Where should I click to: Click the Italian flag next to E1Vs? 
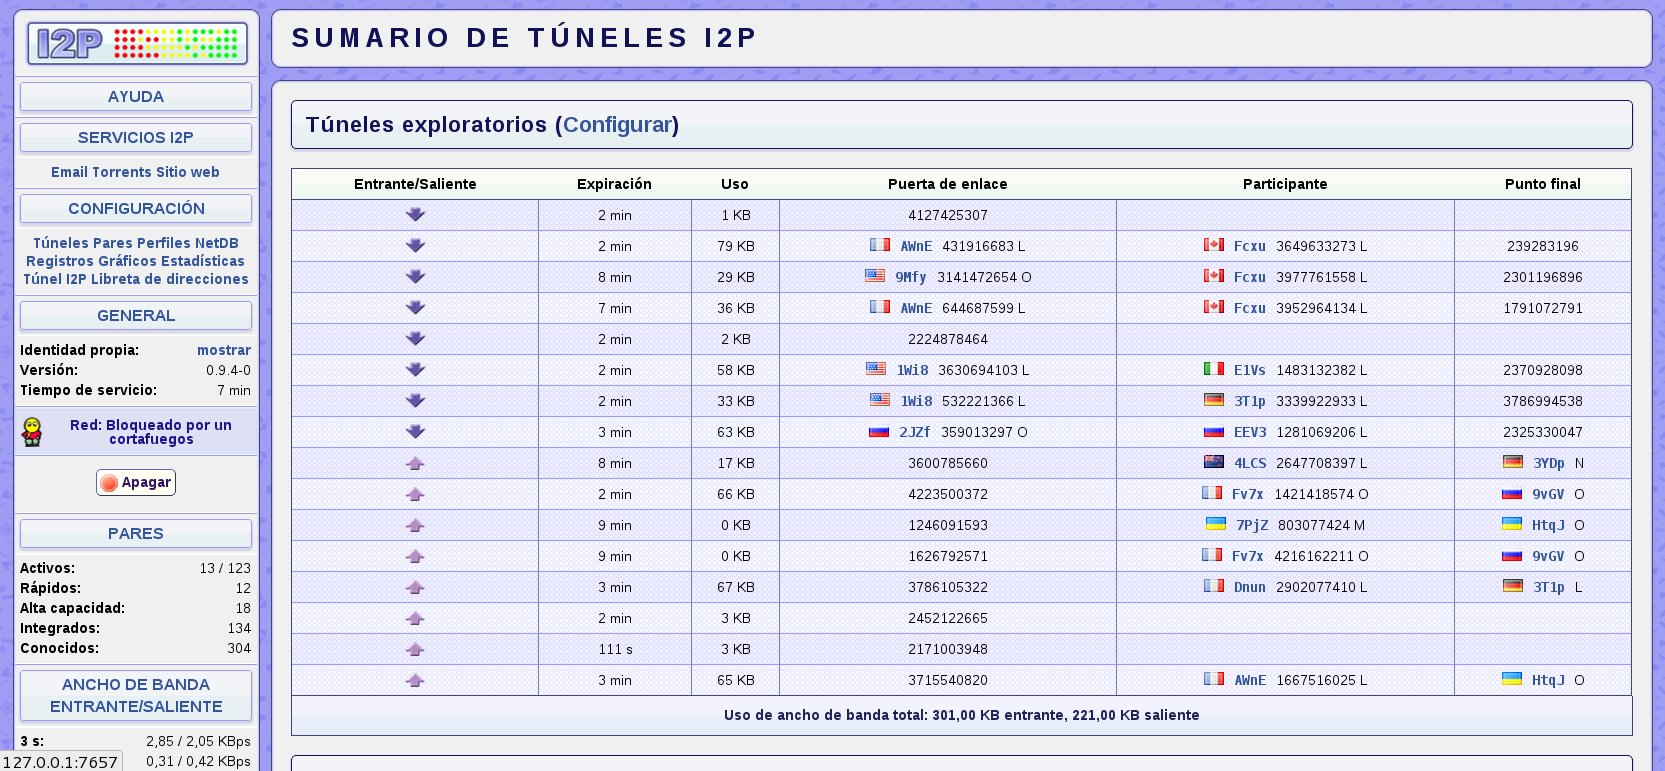click(x=1214, y=369)
